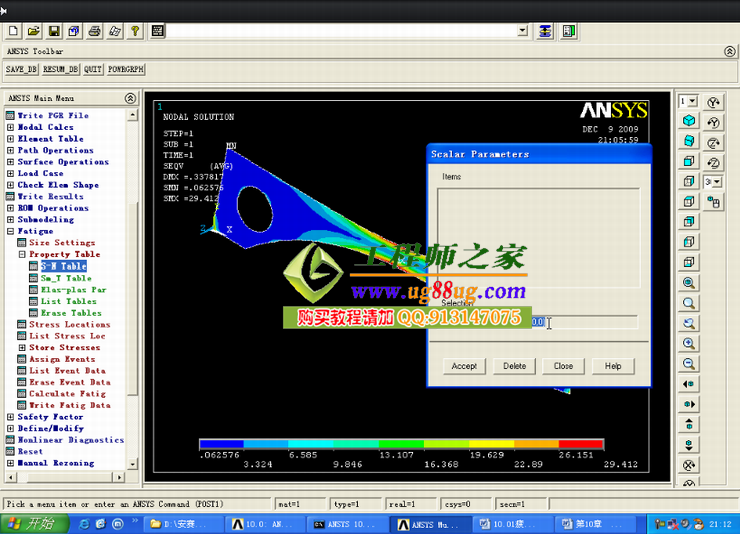
Task: Select the Oblique View cube icon
Action: [x=689, y=141]
